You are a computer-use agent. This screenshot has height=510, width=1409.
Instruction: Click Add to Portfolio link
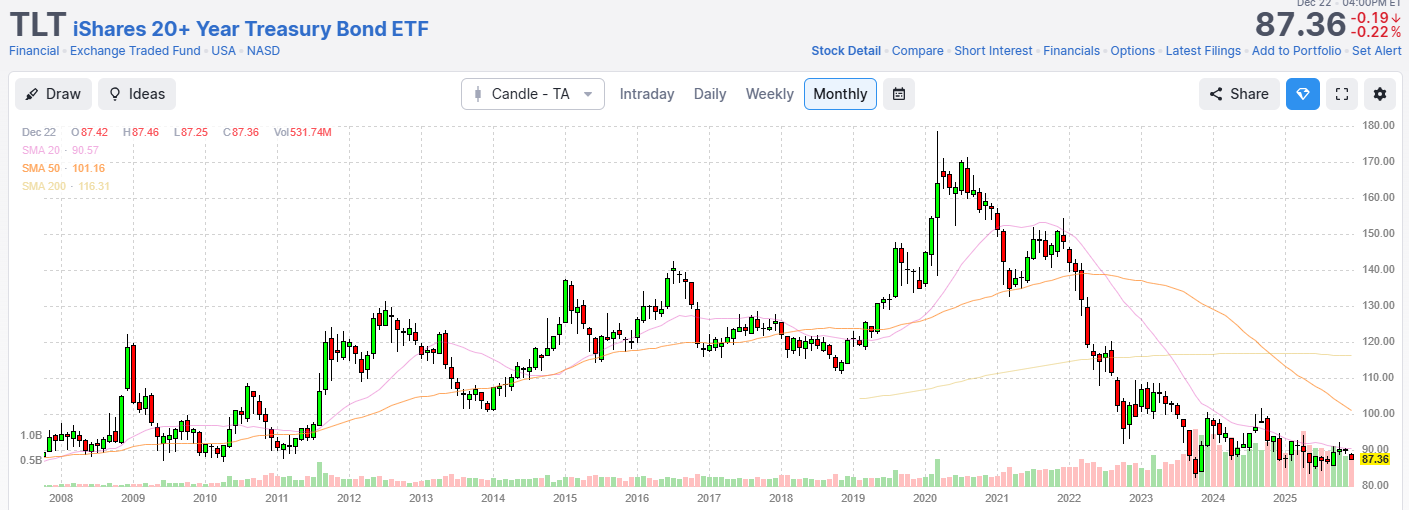point(1296,51)
